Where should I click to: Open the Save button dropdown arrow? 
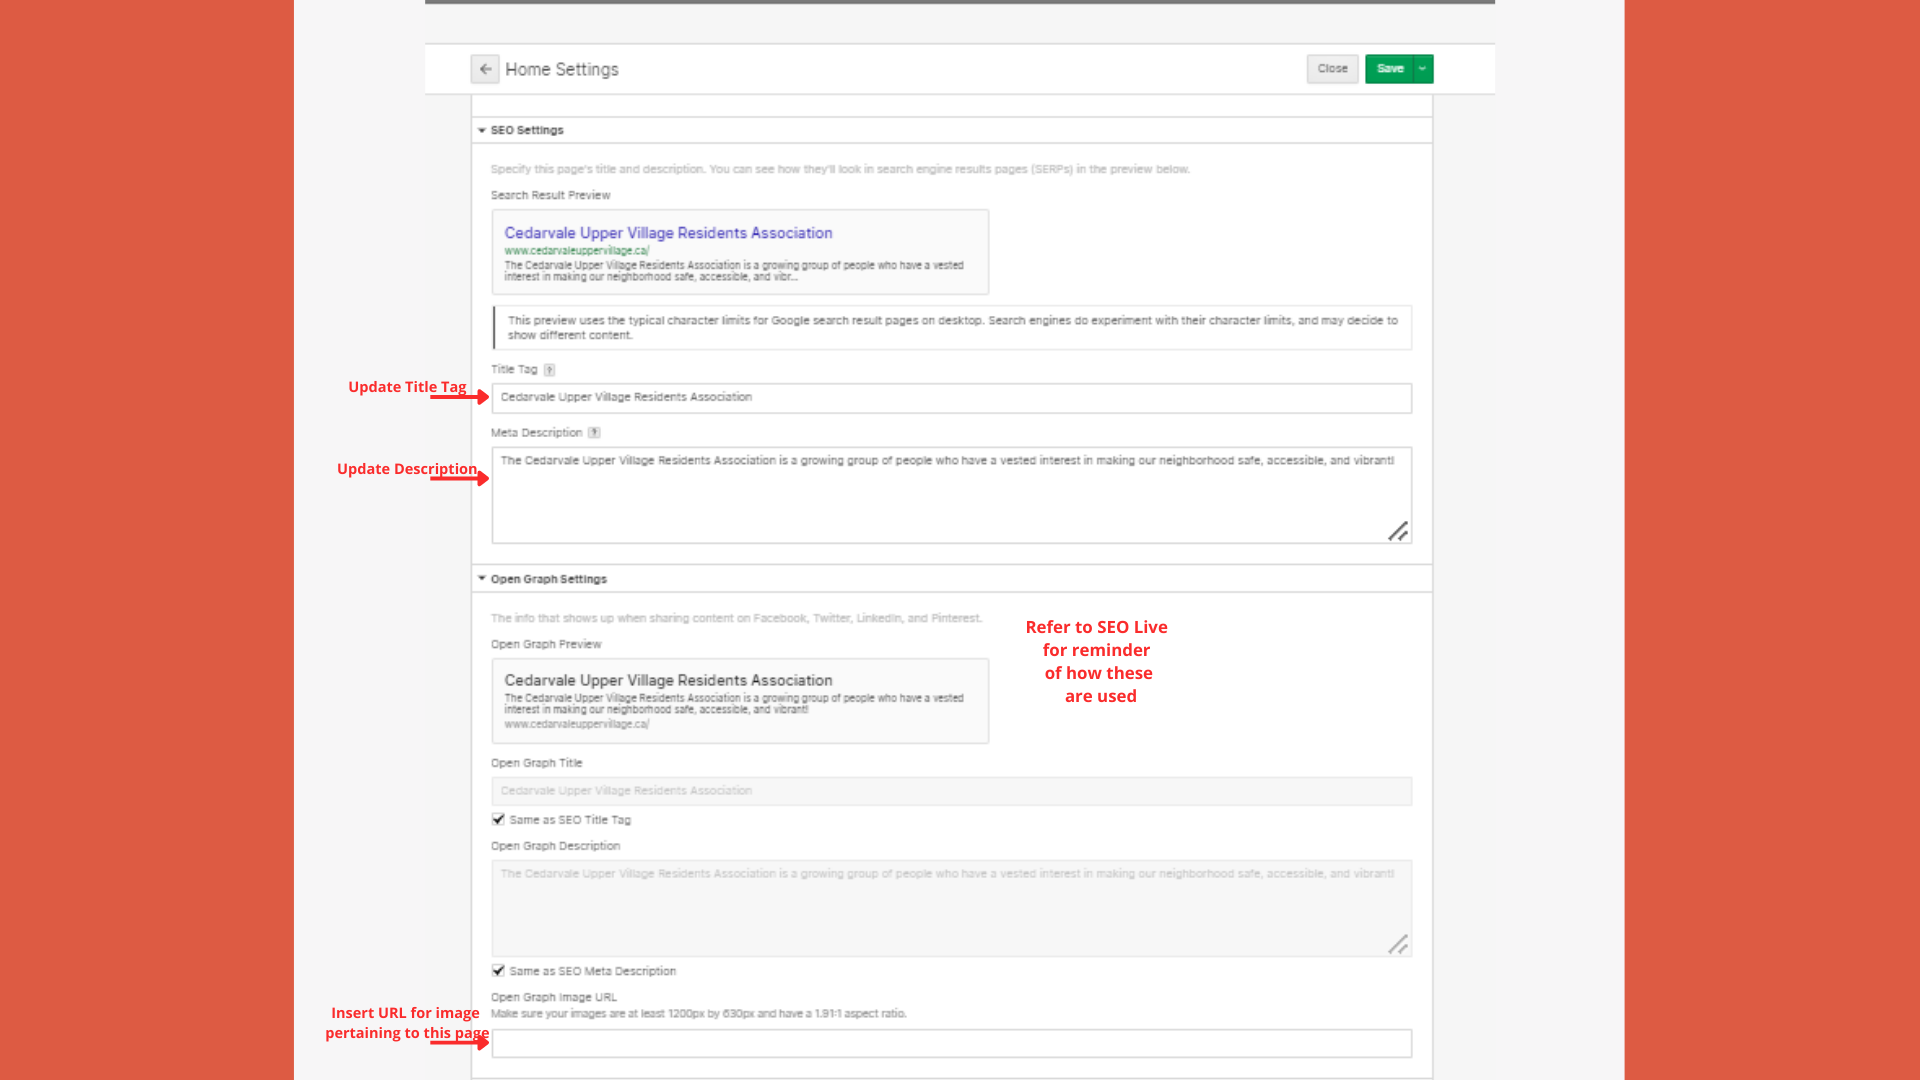pos(1422,69)
